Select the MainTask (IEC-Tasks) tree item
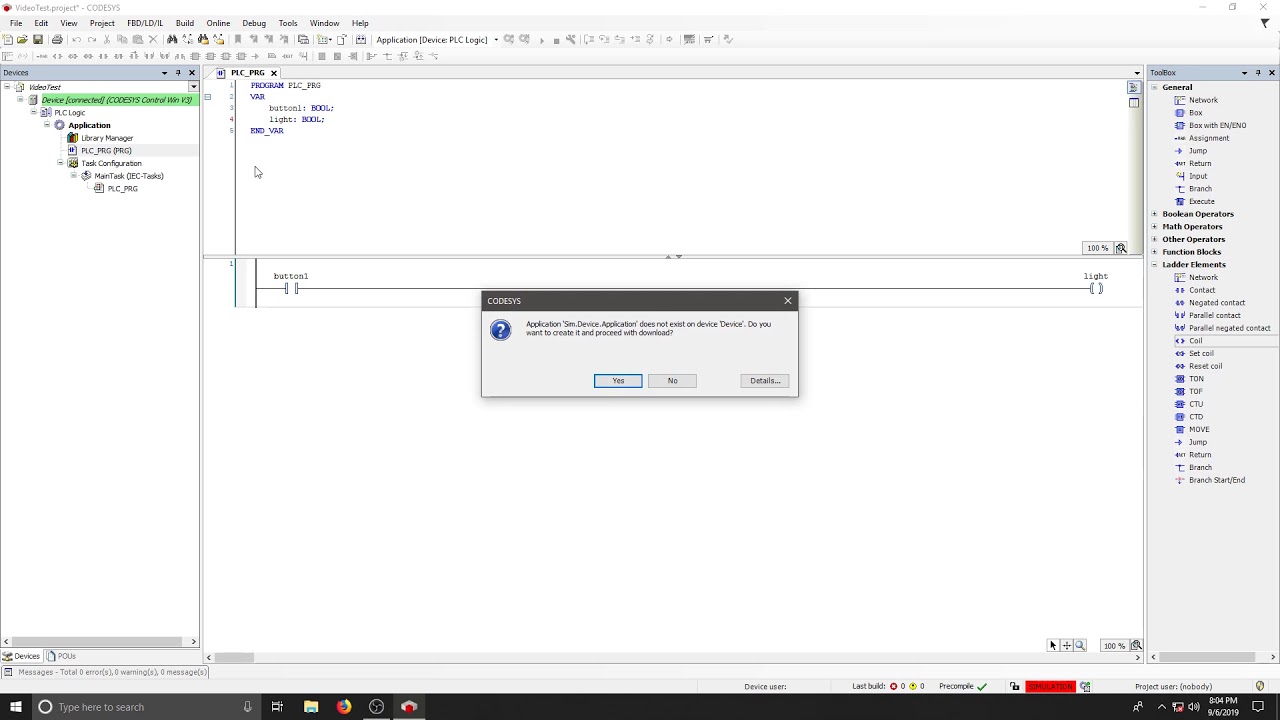This screenshot has width=1280, height=720. (128, 176)
